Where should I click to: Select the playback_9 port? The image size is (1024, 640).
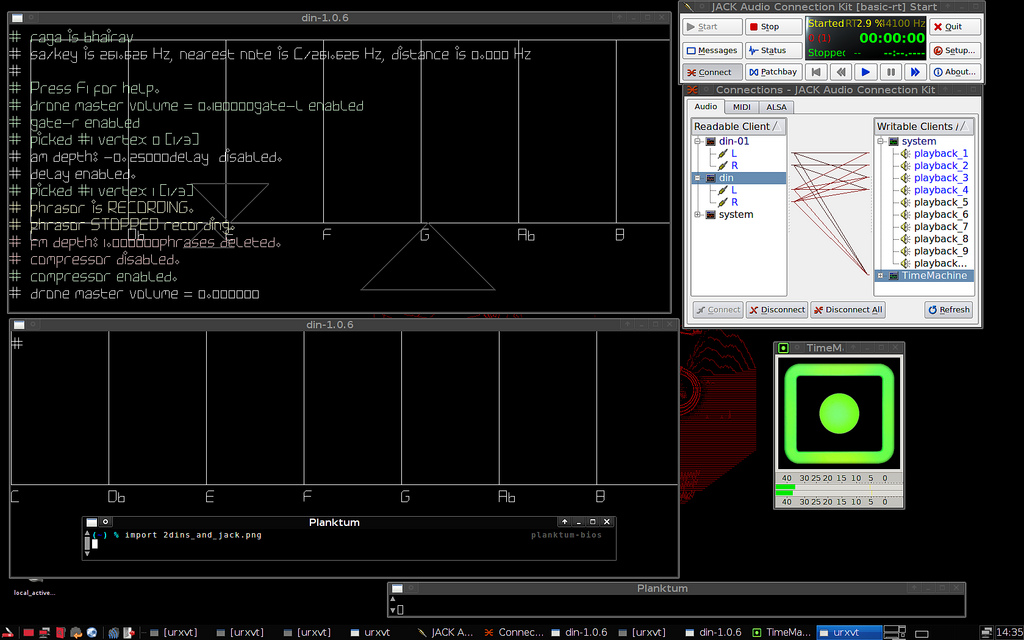click(941, 251)
